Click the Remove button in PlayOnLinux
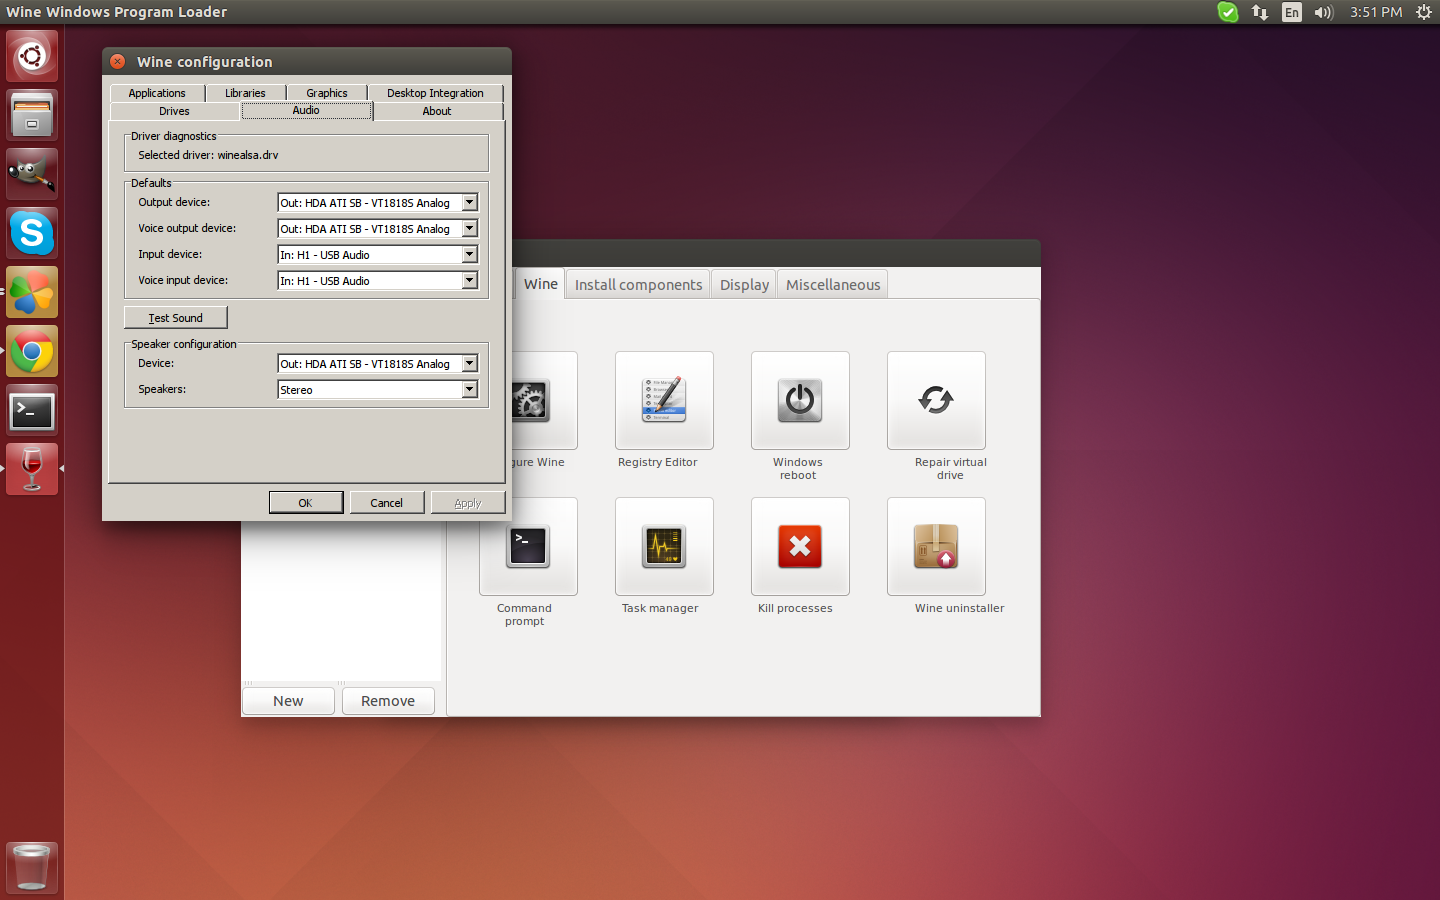 (388, 701)
